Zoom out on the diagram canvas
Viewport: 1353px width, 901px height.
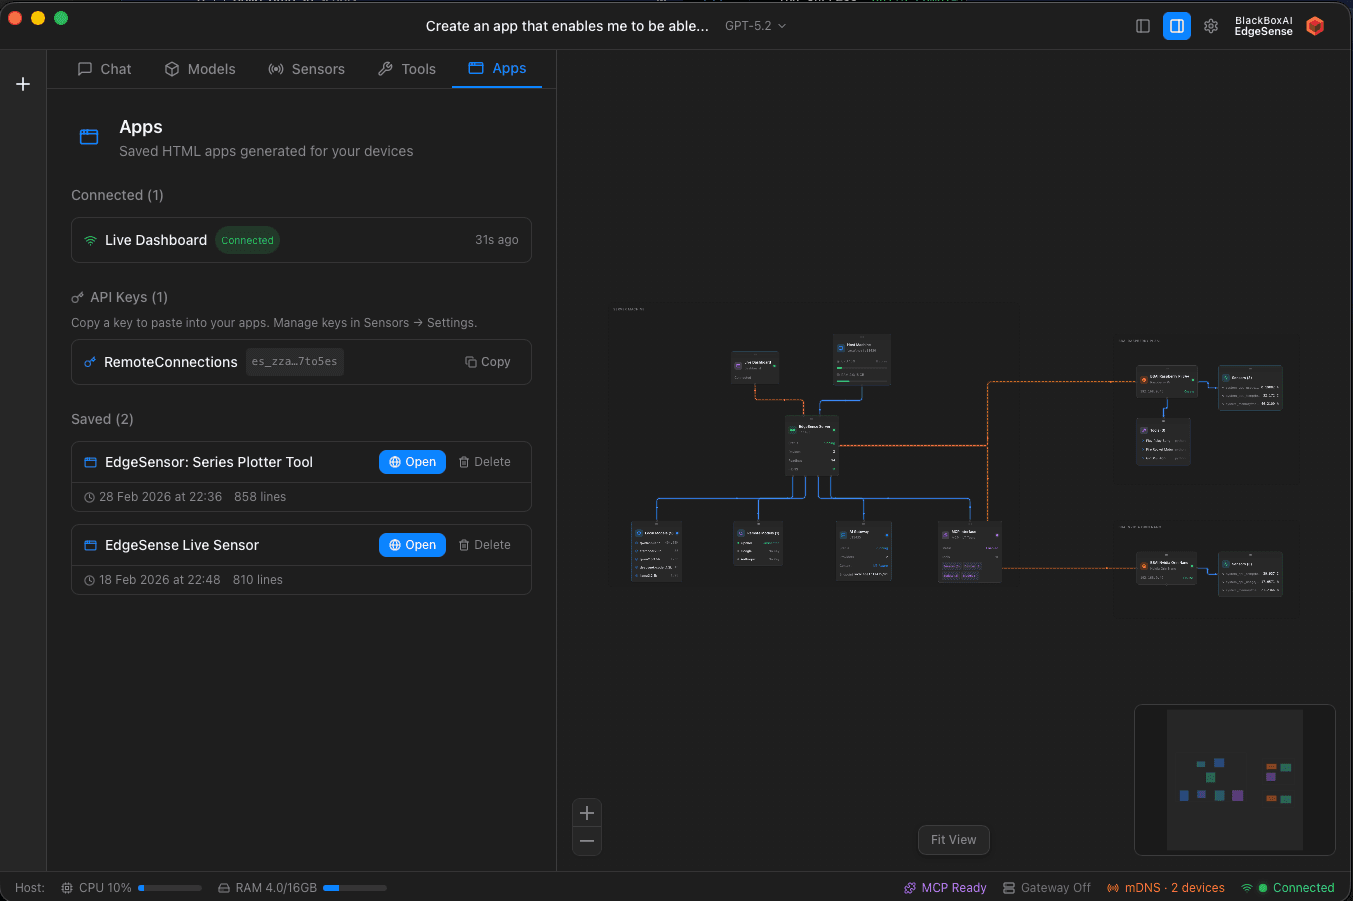587,841
